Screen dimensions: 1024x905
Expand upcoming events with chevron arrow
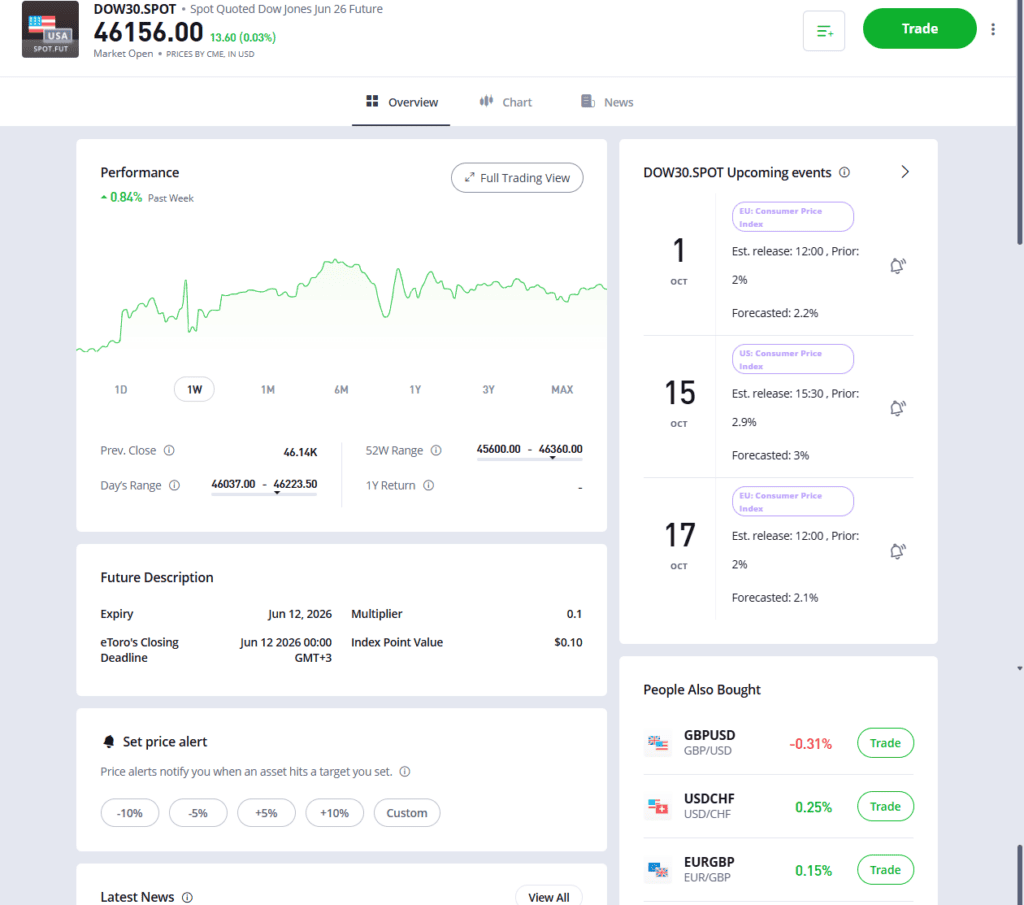pos(905,172)
